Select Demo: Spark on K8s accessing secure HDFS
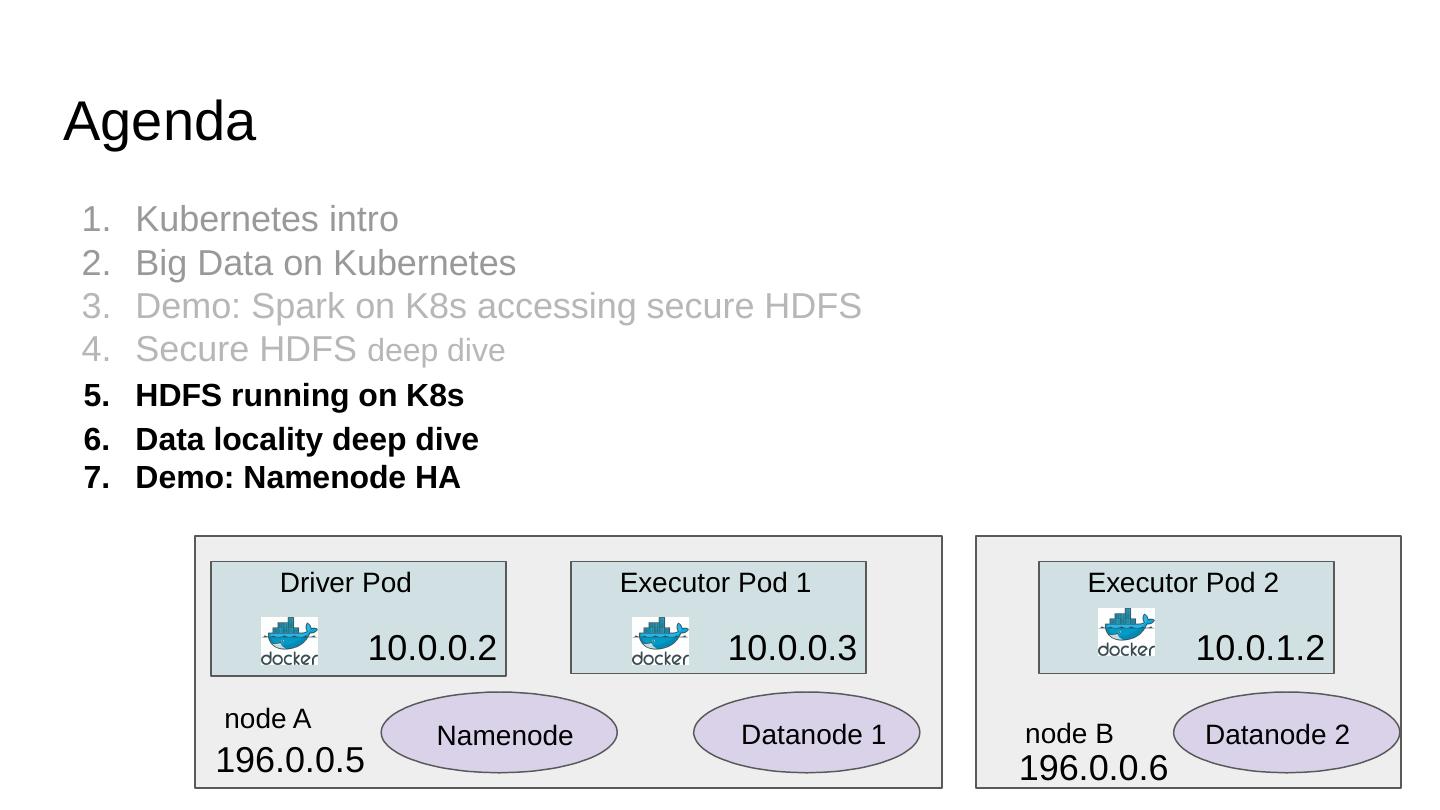 (x=498, y=306)
